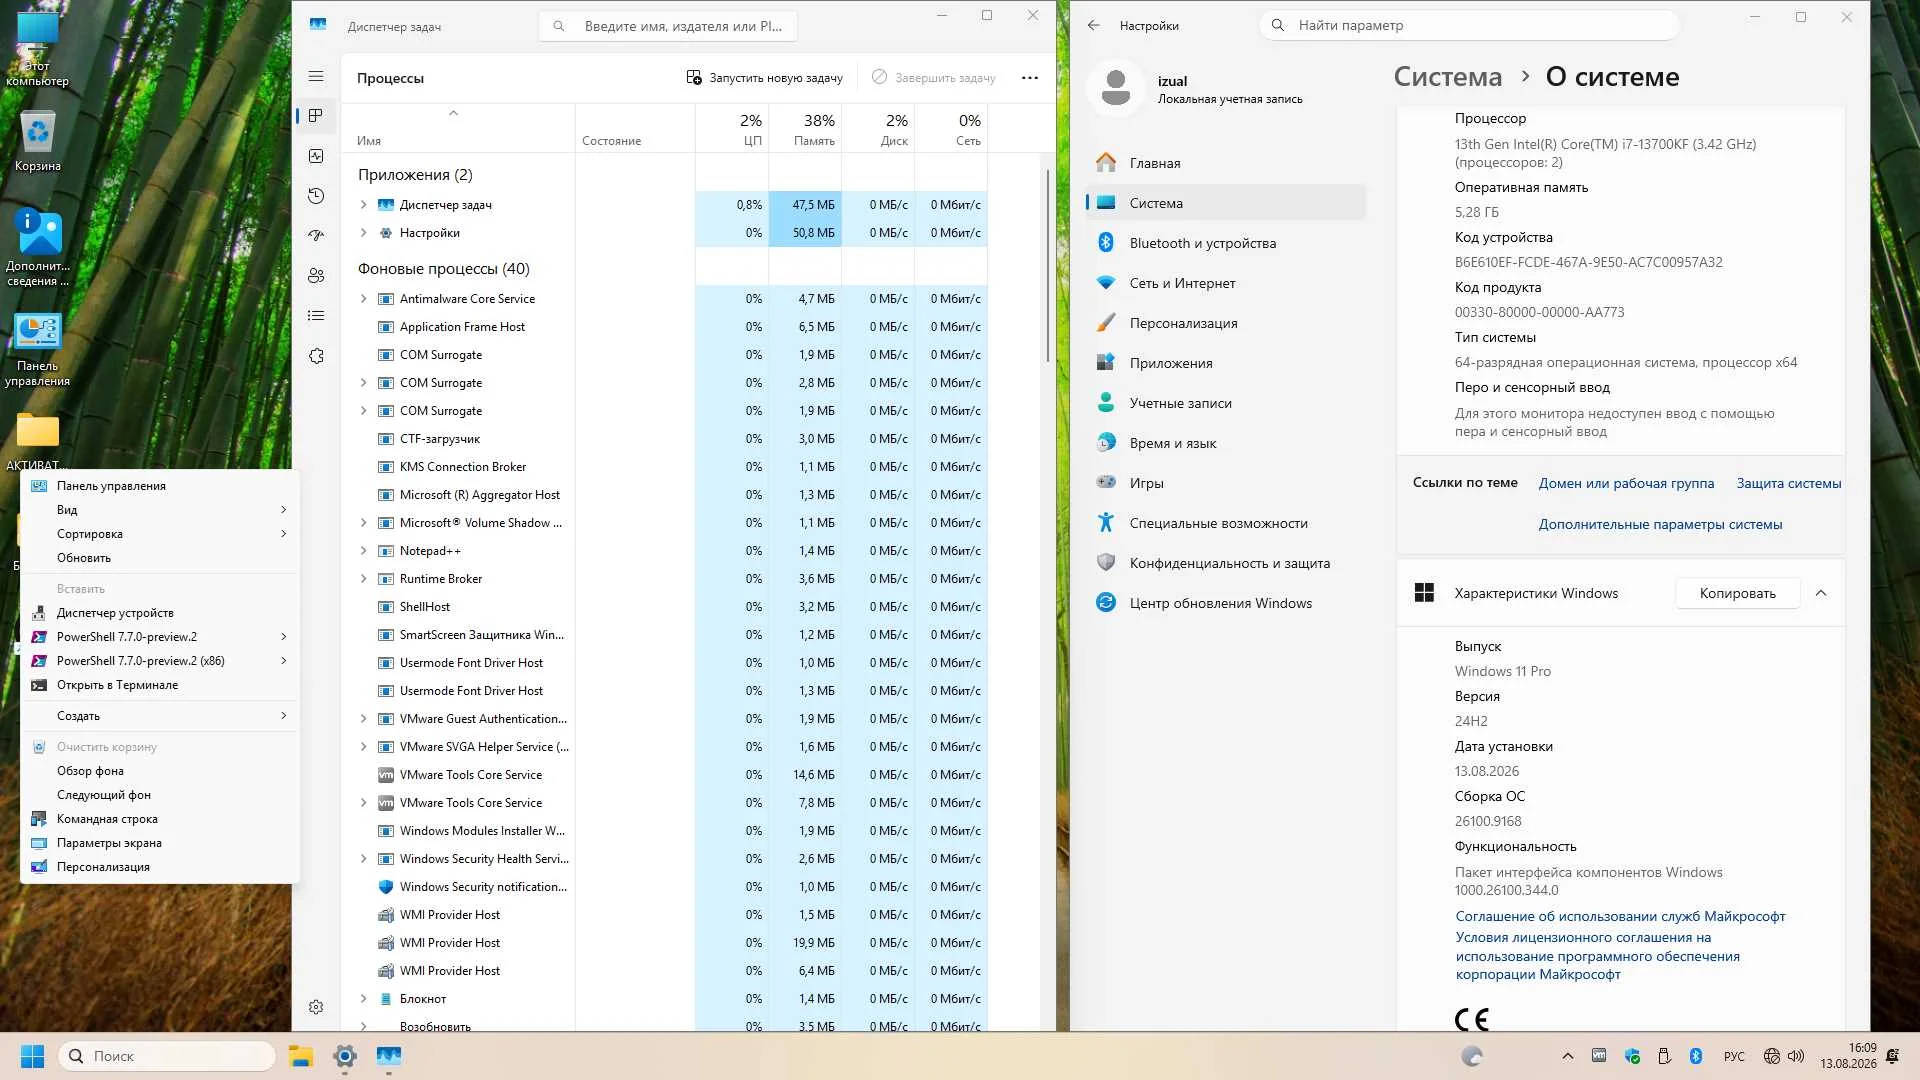
Task: Open Создать submenu in context menu
Action: tap(160, 716)
